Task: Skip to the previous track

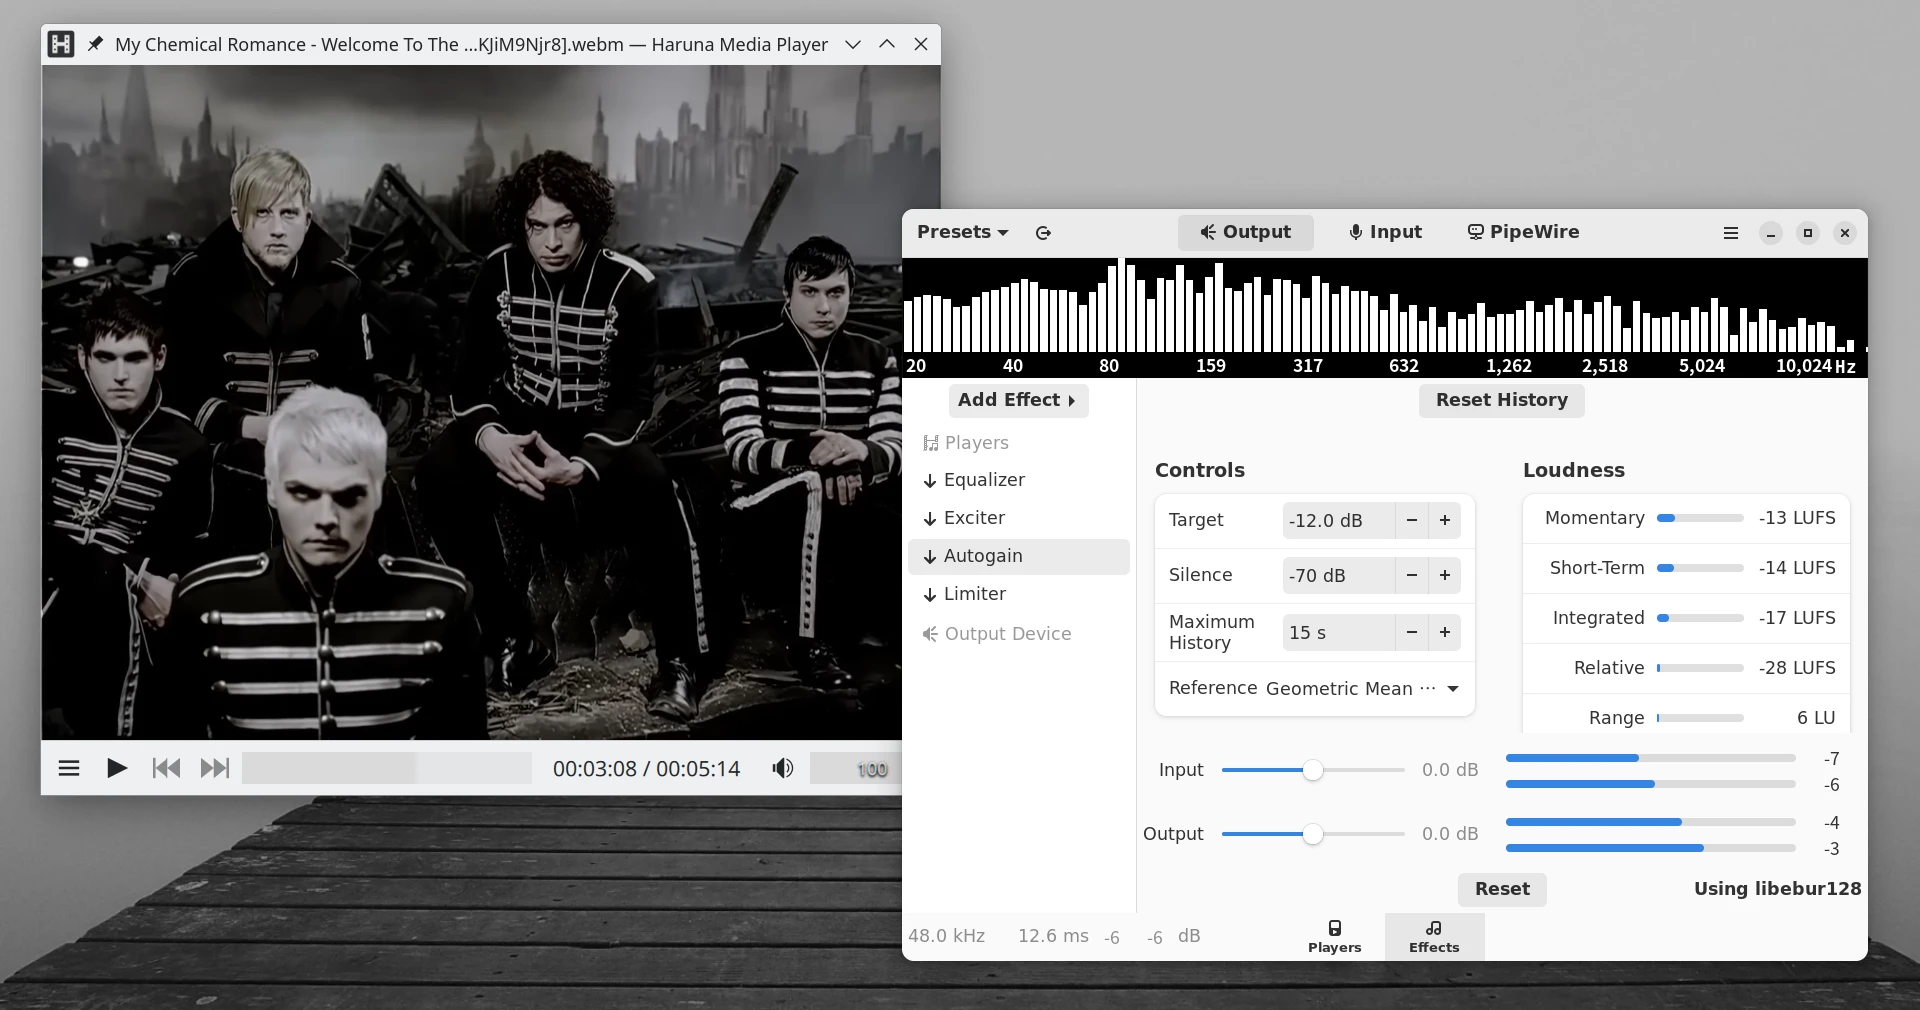Action: coord(166,768)
